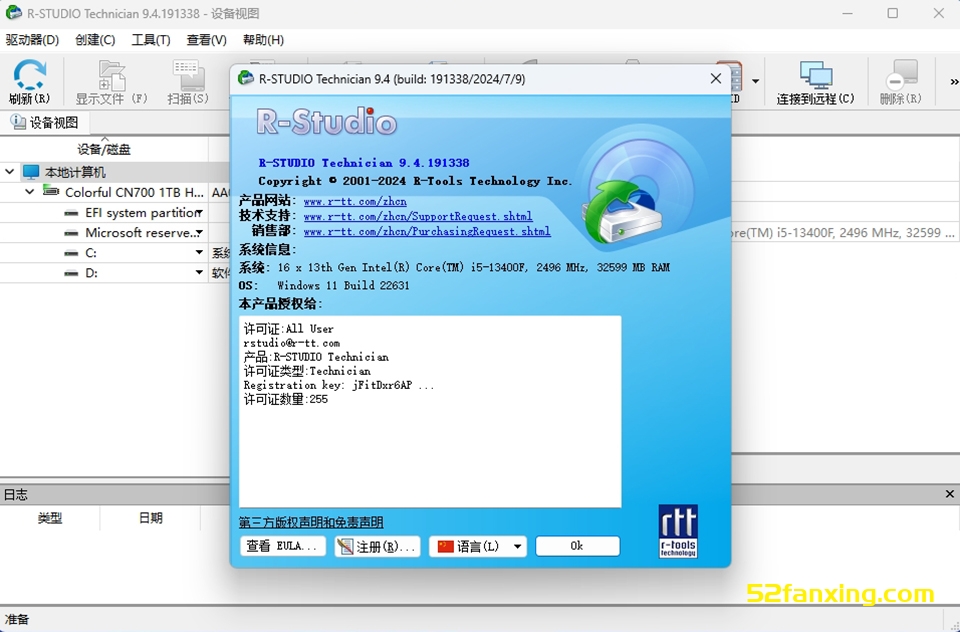Click the EFI system partition disk icon
Viewport: 960px width, 632px height.
72,213
